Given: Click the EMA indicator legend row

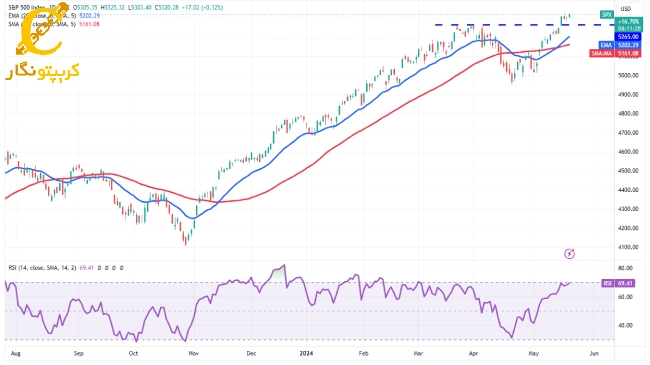Looking at the screenshot, I should [54, 16].
